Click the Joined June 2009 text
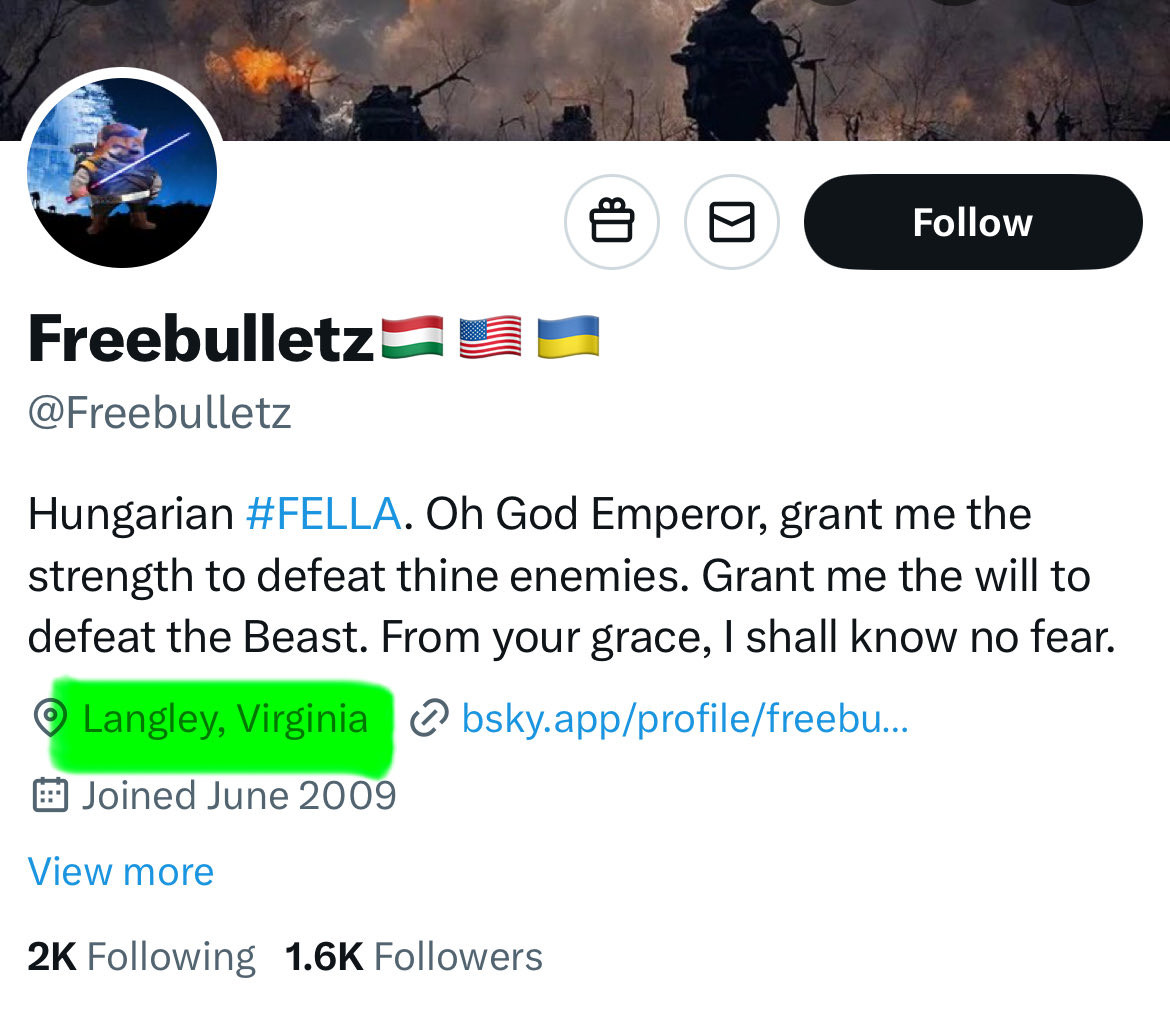The width and height of the screenshot is (1170, 1025). pos(239,795)
